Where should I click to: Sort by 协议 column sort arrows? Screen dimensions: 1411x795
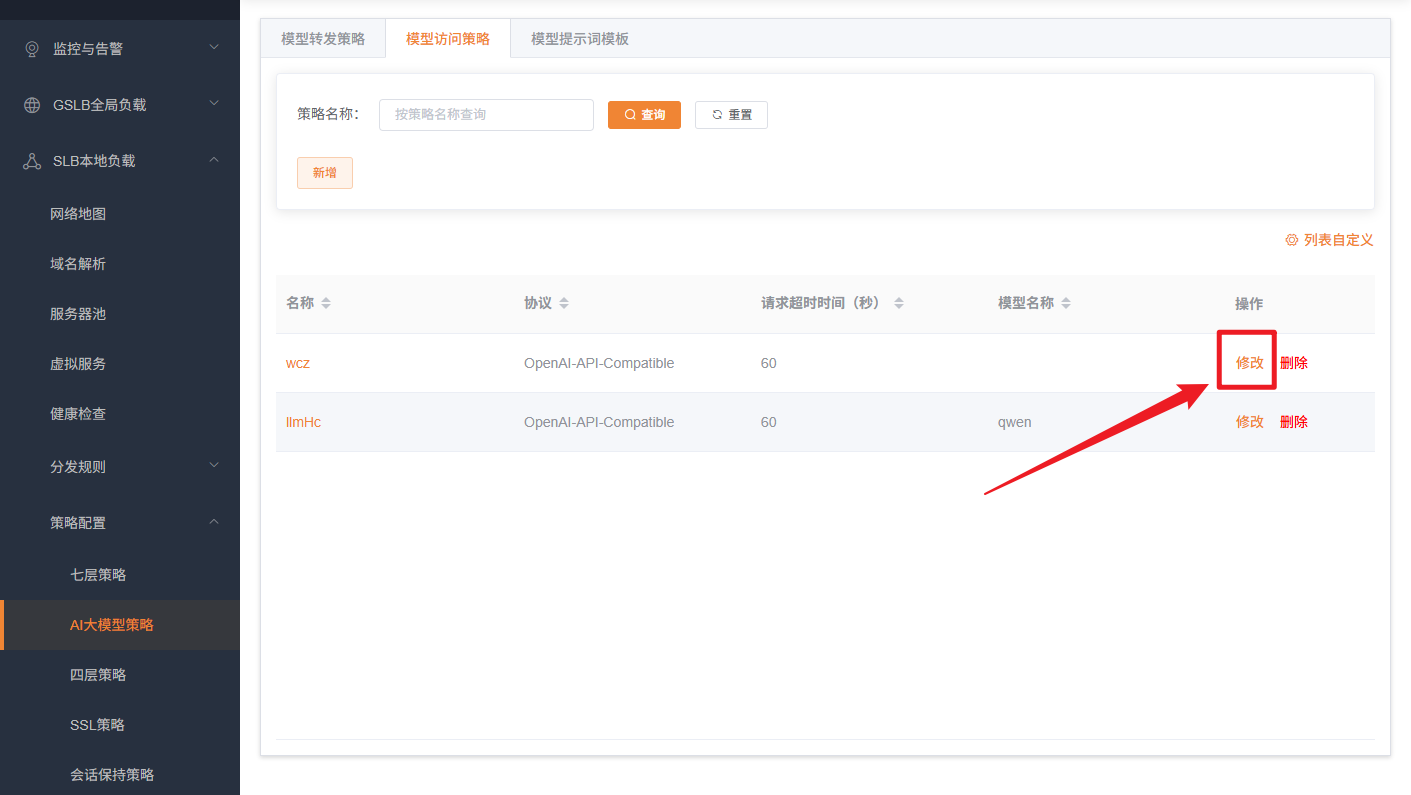click(x=564, y=303)
